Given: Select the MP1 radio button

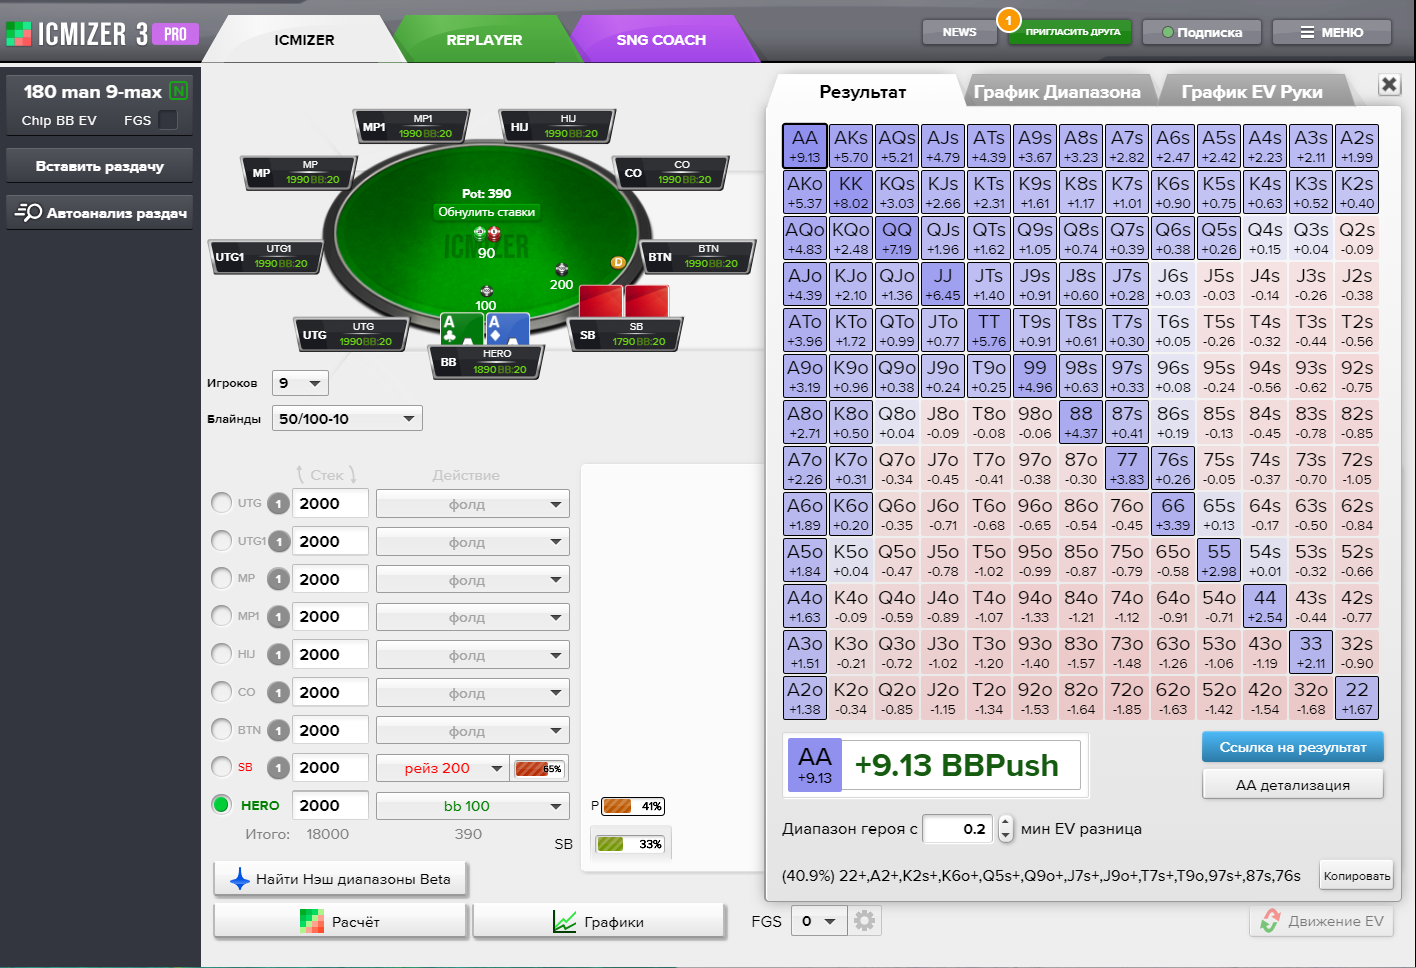Looking at the screenshot, I should coord(222,616).
